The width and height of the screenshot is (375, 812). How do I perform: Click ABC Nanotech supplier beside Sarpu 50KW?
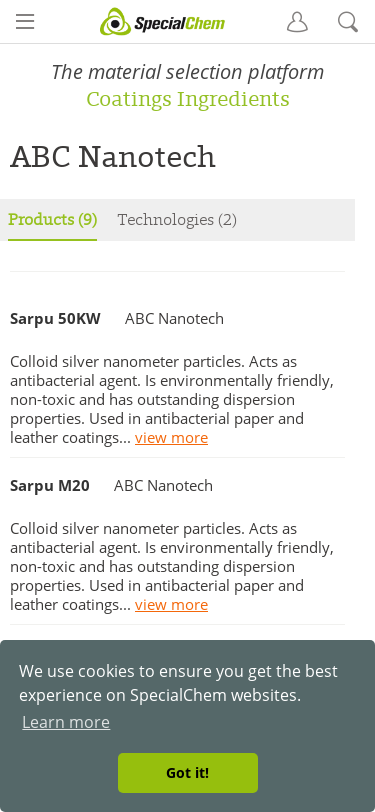pyautogui.click(x=174, y=318)
